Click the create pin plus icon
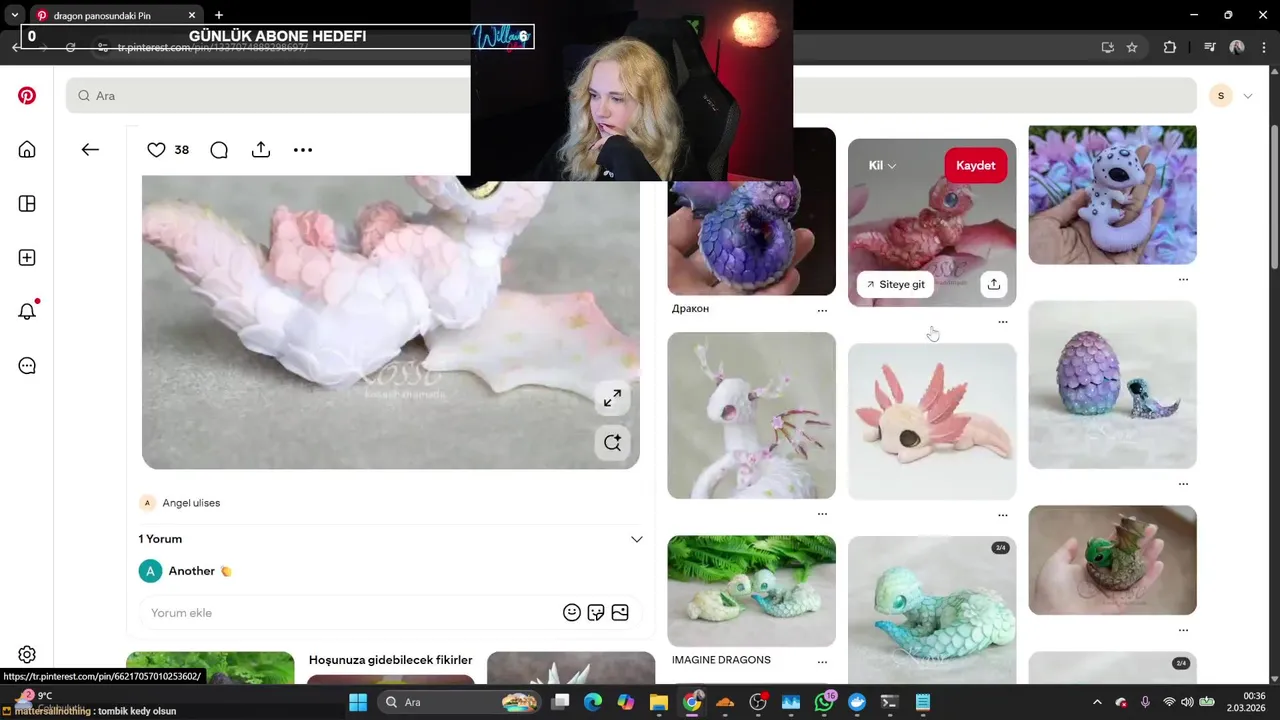 pos(27,258)
